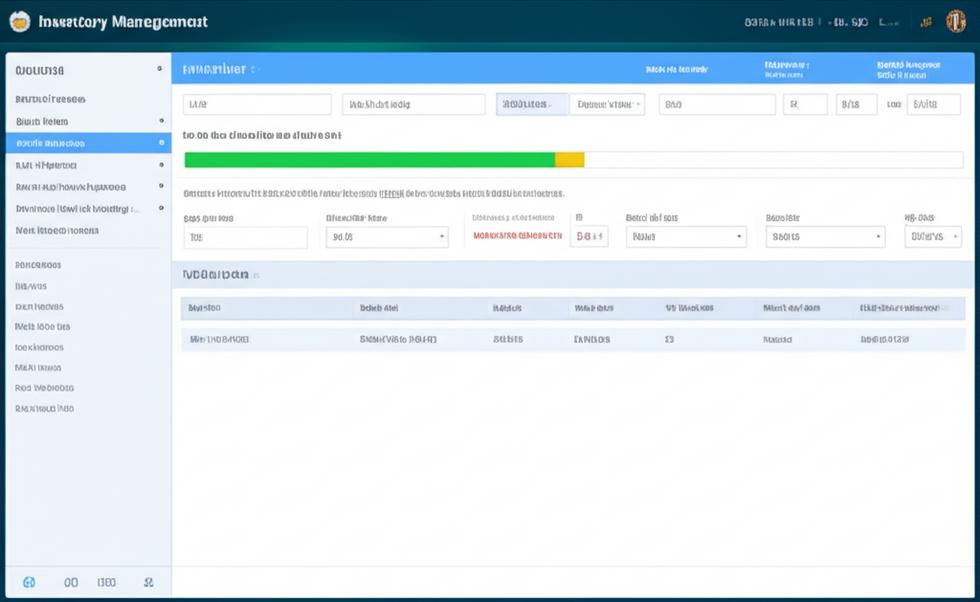Open the first dropdown in the second filter row
Viewport: 980px width, 602px height.
[387, 237]
